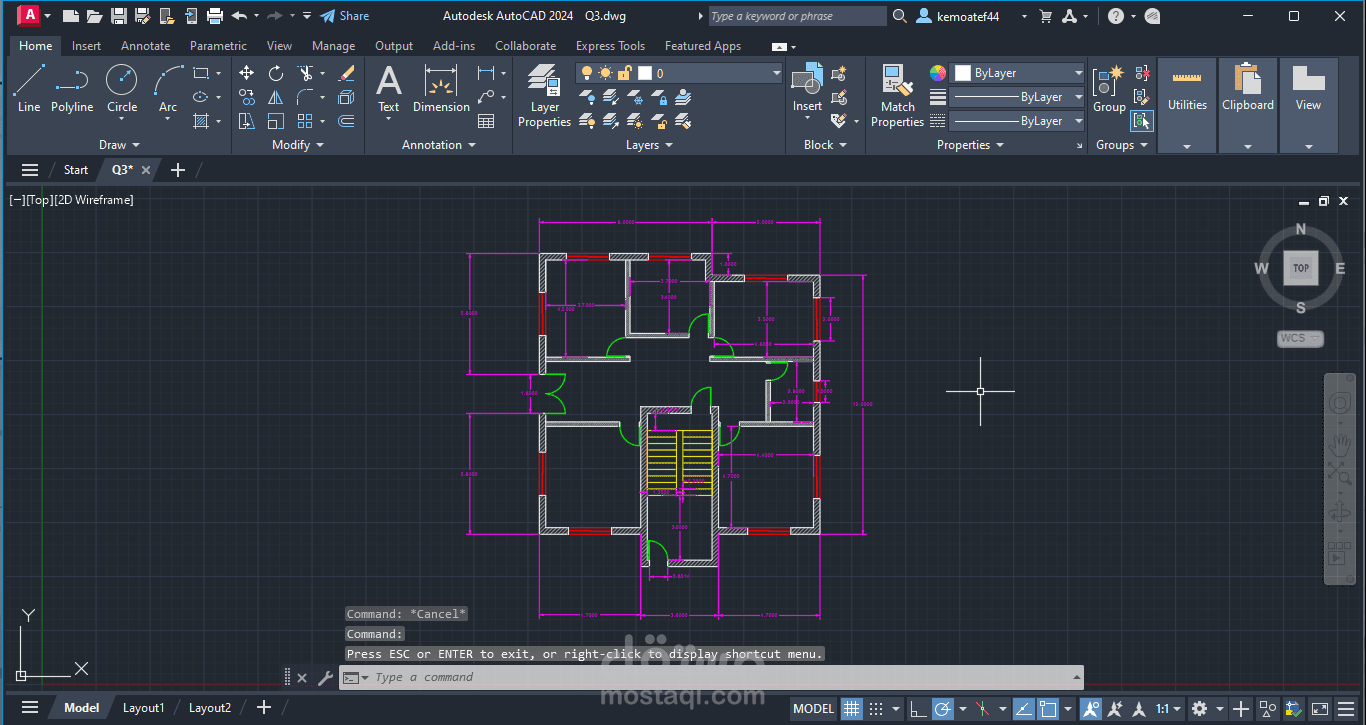Open the Layout1 tab
Screen dimensions: 1366x725
click(x=143, y=707)
